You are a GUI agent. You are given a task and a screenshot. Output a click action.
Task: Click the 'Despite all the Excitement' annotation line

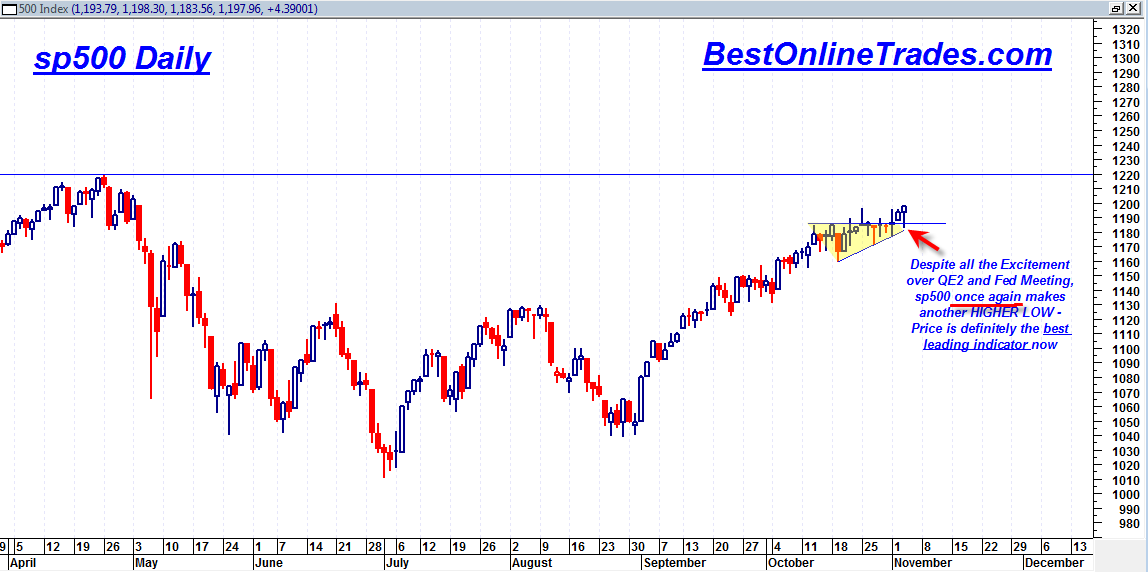coord(990,264)
